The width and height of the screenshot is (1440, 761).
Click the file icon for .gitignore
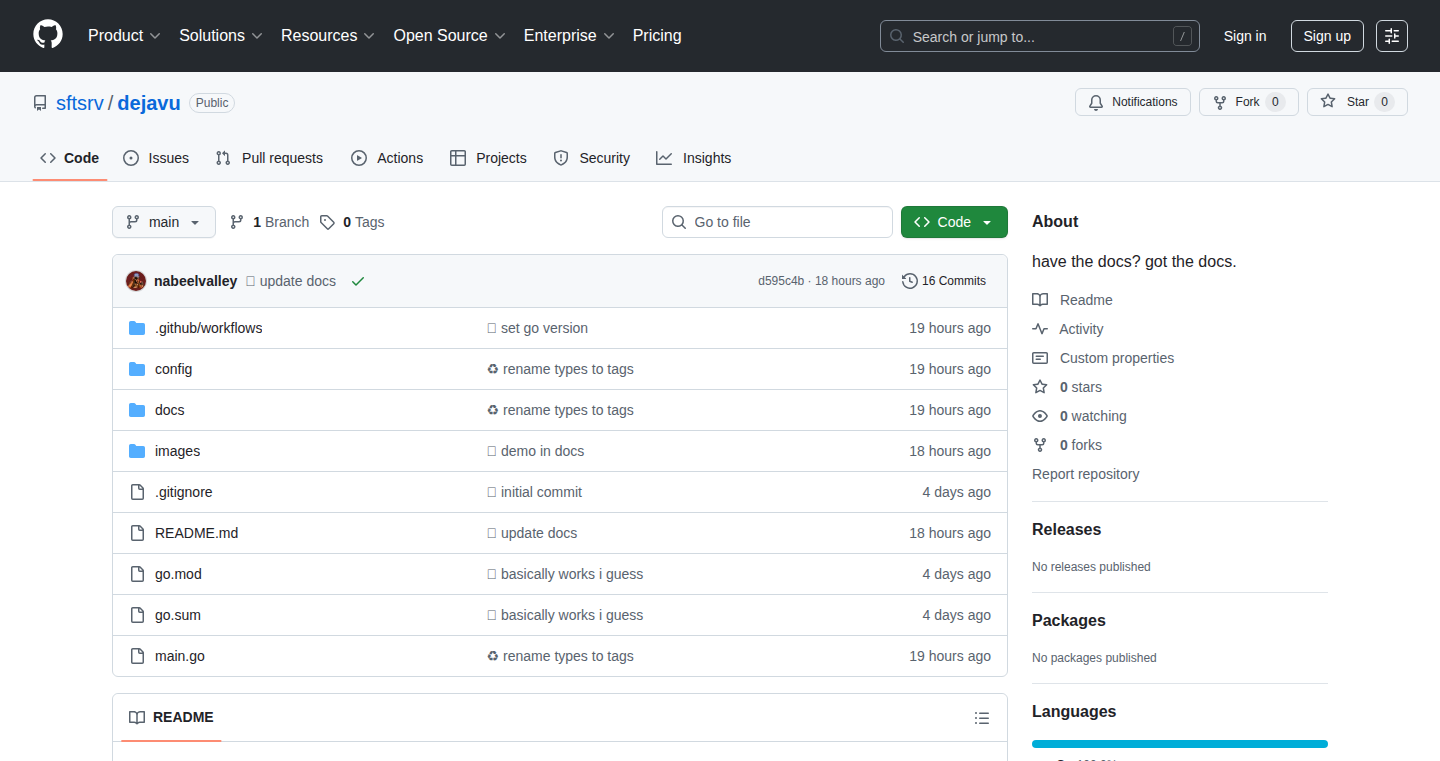pyautogui.click(x=137, y=492)
